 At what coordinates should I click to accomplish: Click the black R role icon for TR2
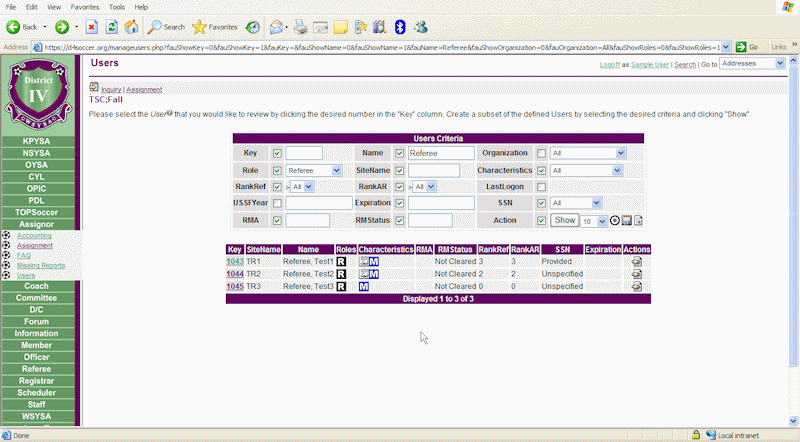[x=341, y=274]
